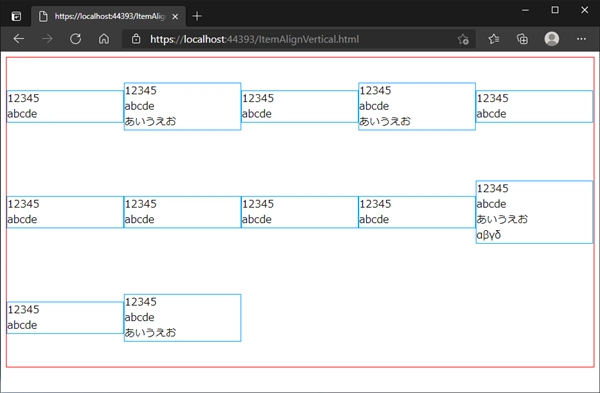Open a new tab with plus
600x393 pixels.
click(197, 16)
